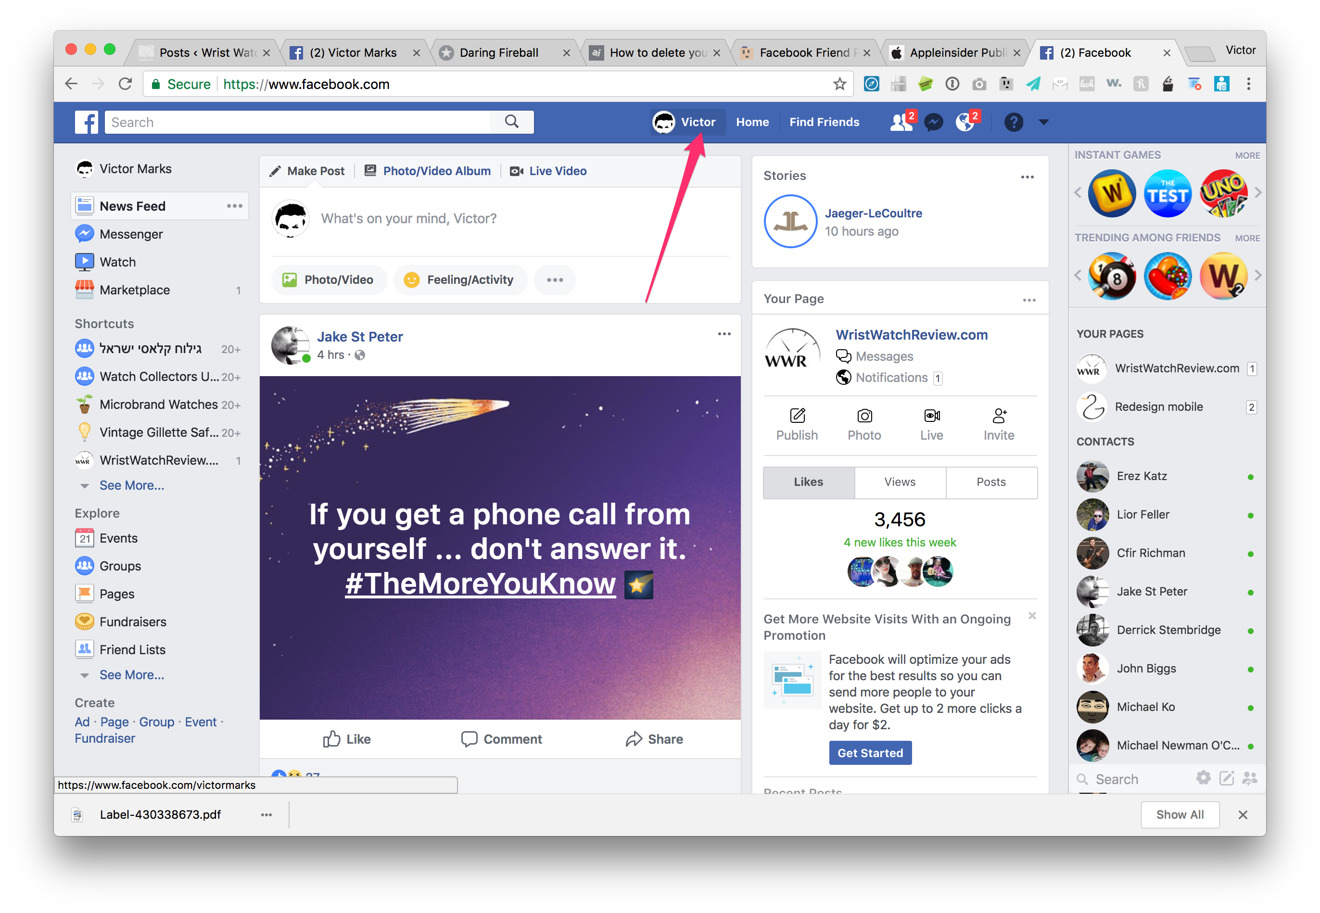1320x913 pixels.
Task: Show next Instant Games with right arrow
Action: (x=1258, y=192)
